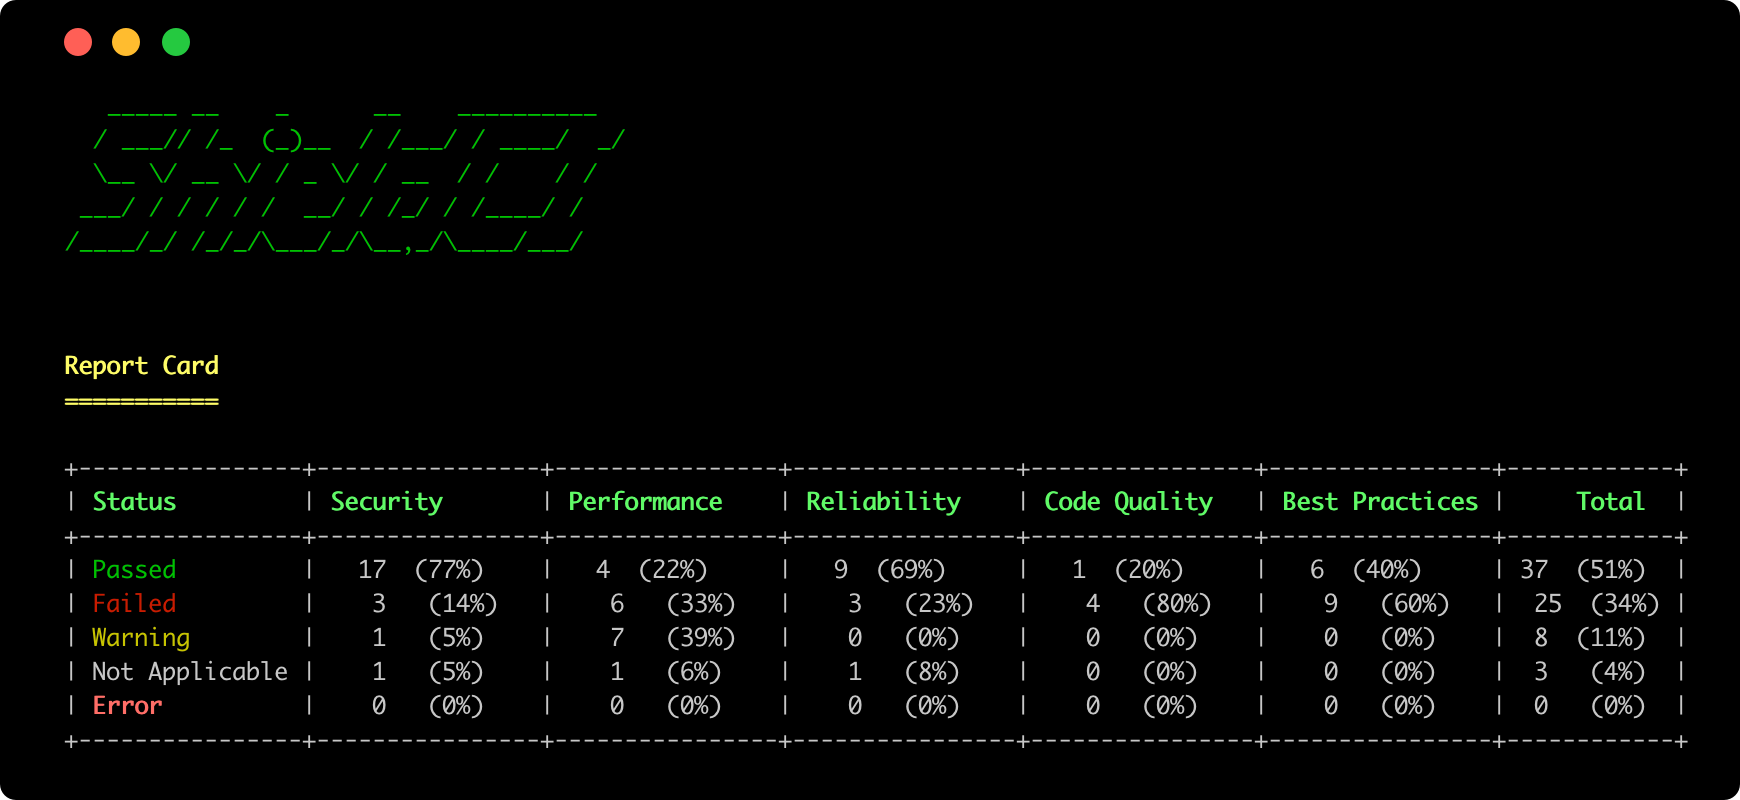
Task: Click the red close window button
Action: click(78, 42)
